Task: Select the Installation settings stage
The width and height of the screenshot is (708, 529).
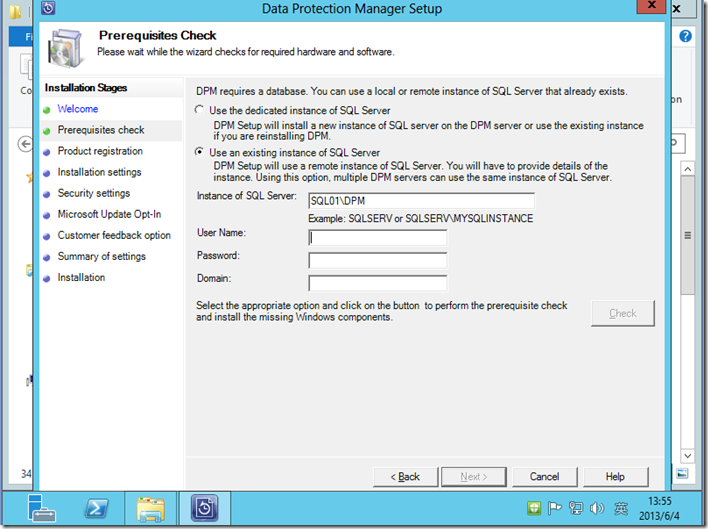Action: (99, 172)
